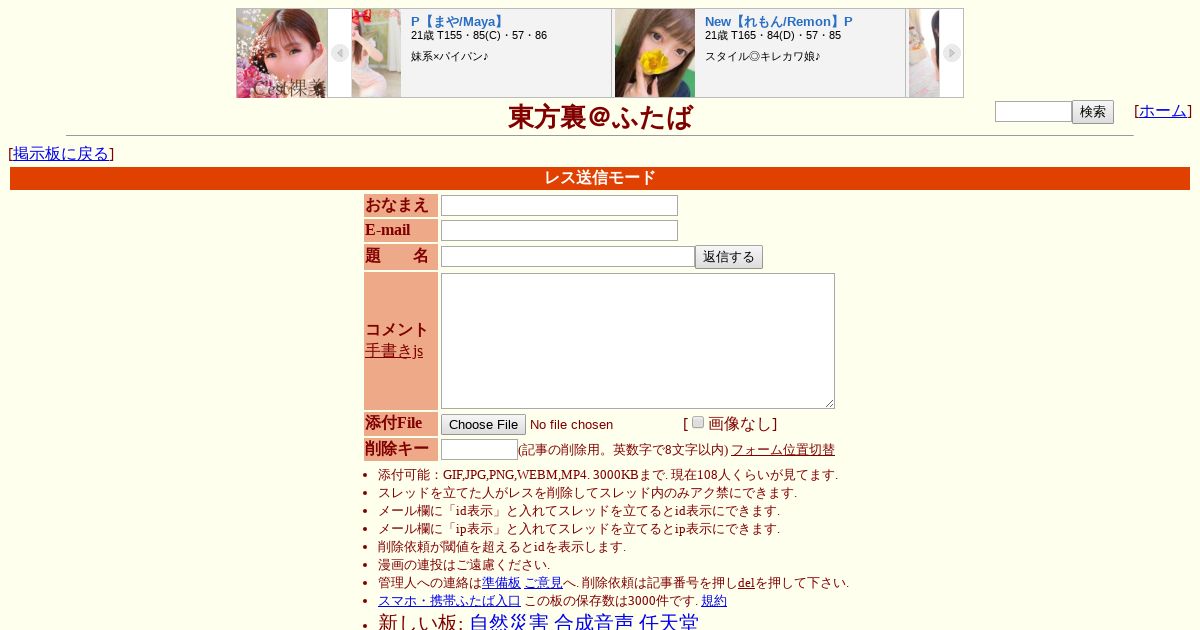Open the 規約 rules link
The width and height of the screenshot is (1200, 630).
(x=714, y=601)
